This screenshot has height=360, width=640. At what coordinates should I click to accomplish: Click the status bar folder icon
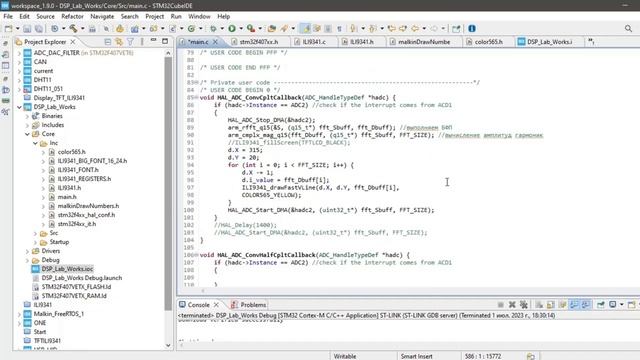[x=530, y=356]
